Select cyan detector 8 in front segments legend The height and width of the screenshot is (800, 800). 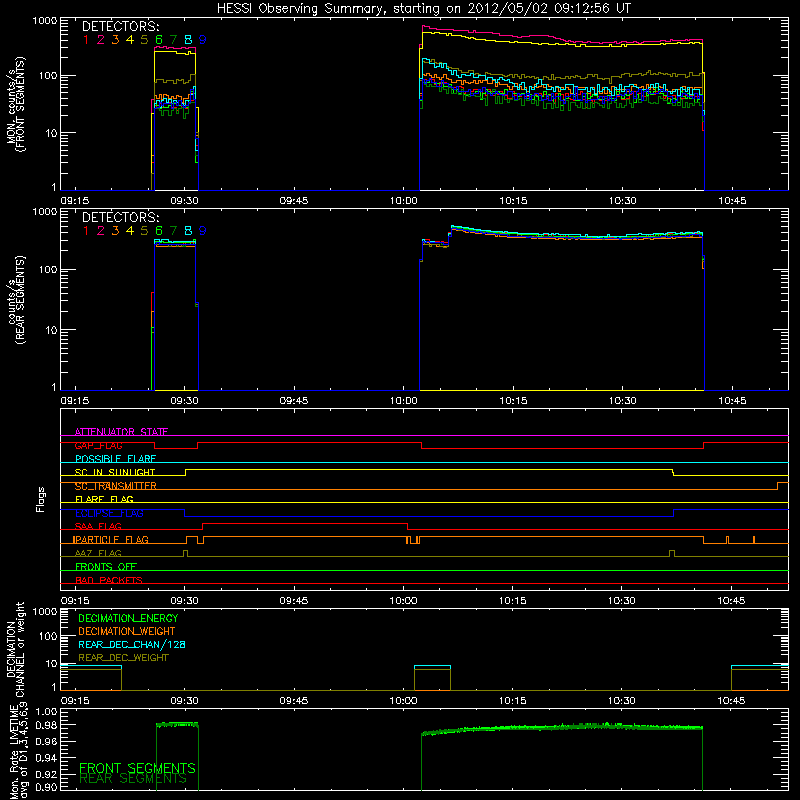point(188,40)
